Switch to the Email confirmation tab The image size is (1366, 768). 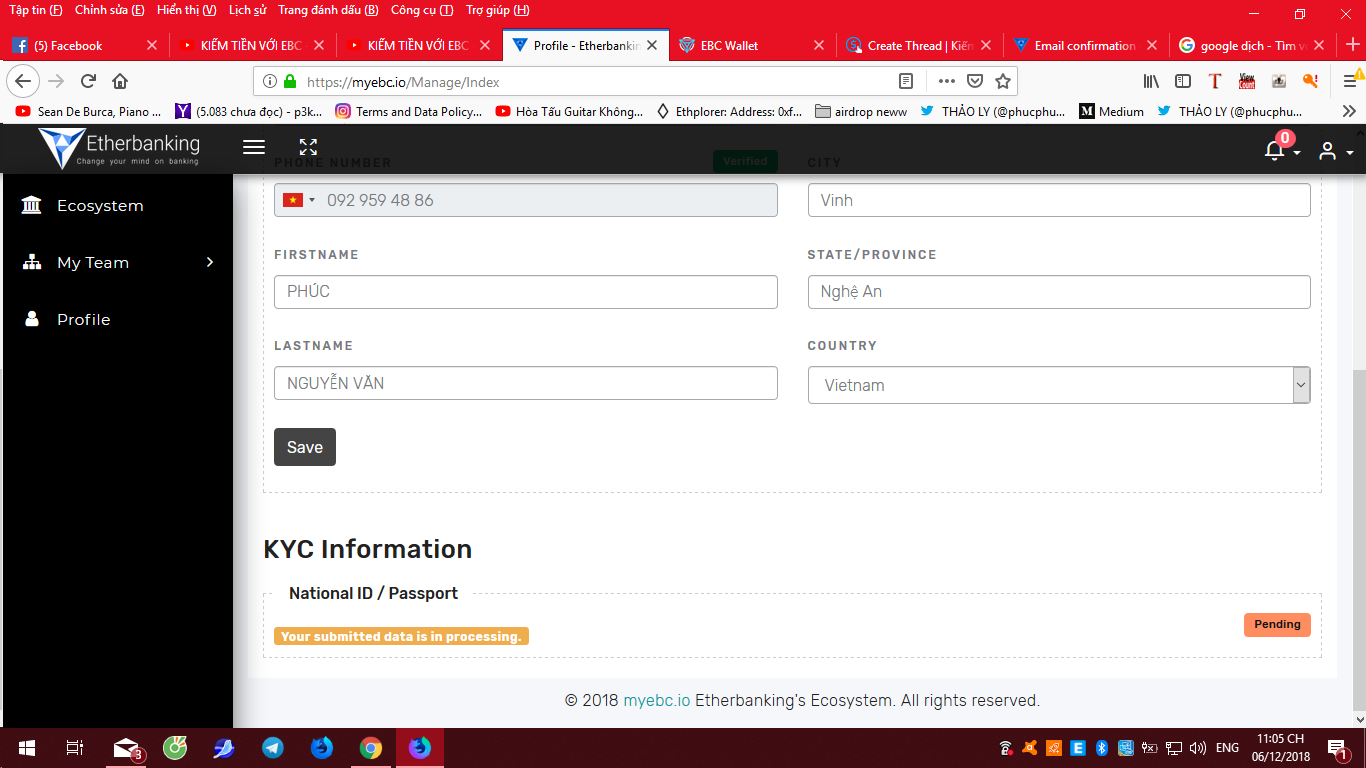pyautogui.click(x=1085, y=45)
